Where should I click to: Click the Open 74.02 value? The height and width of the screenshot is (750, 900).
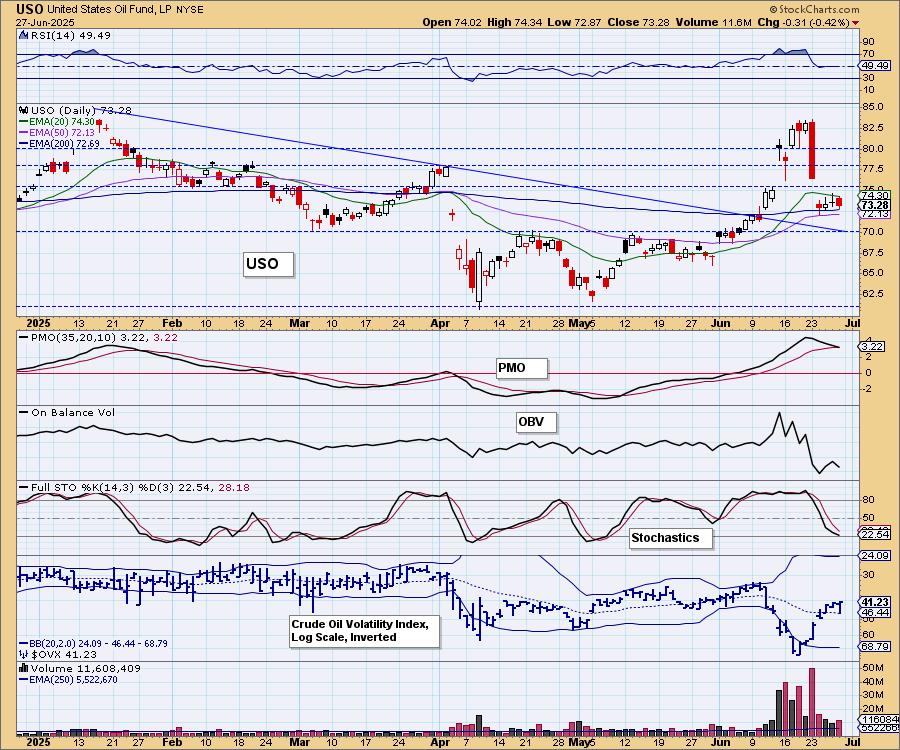(452, 22)
